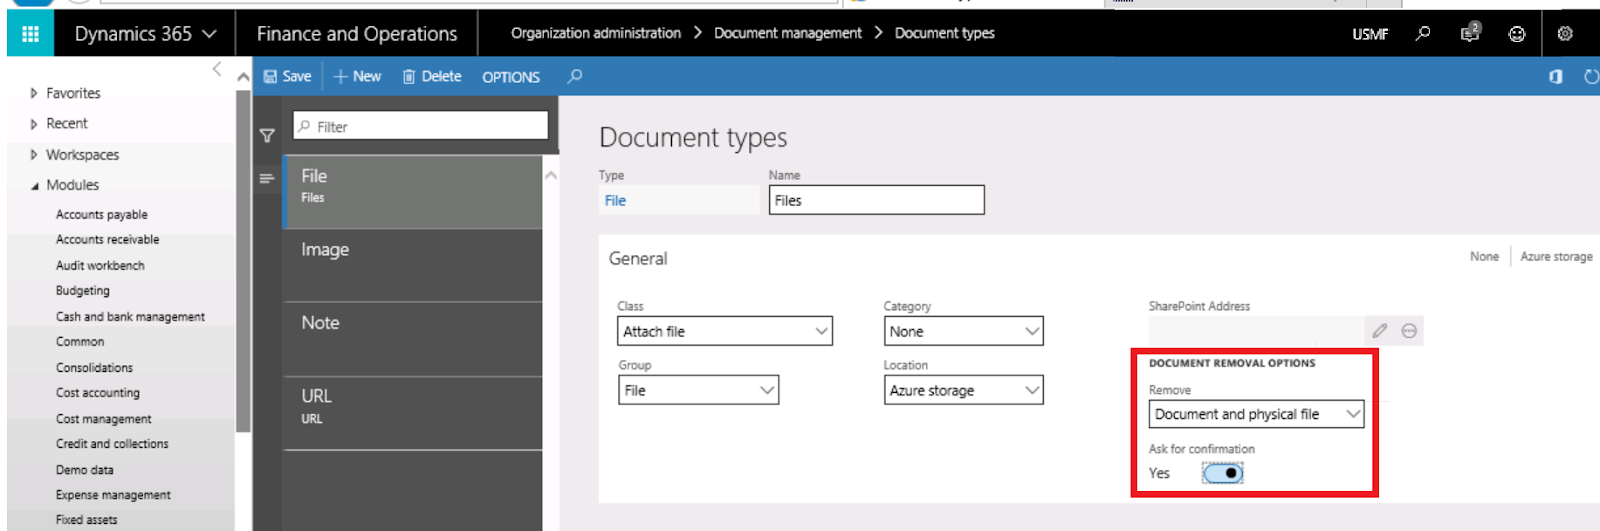Toggle Ask for confirmation switch

coord(1222,473)
